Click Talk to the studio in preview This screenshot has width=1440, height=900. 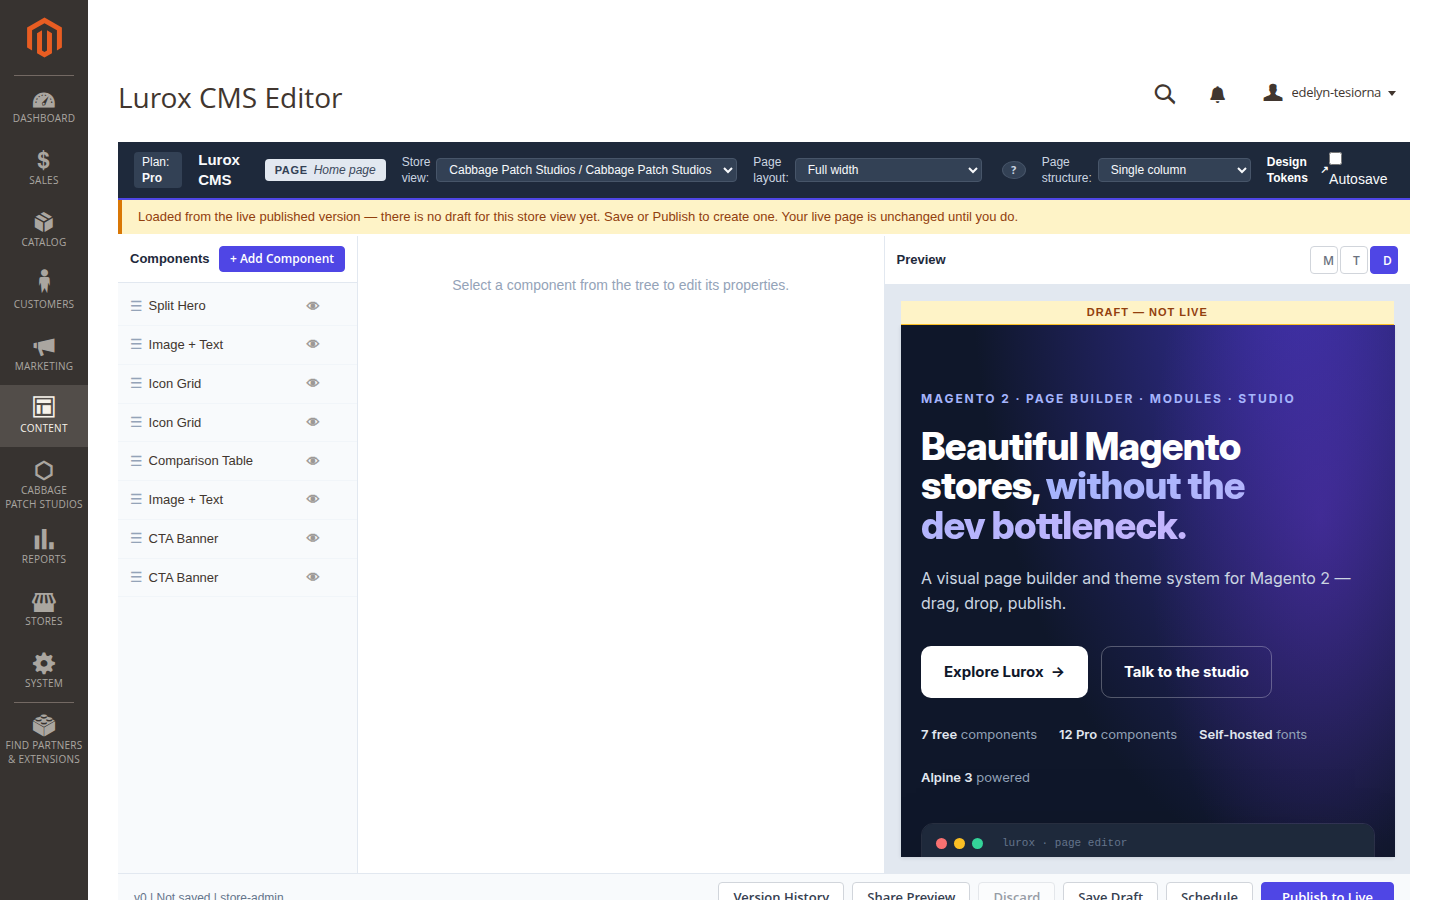point(1186,672)
